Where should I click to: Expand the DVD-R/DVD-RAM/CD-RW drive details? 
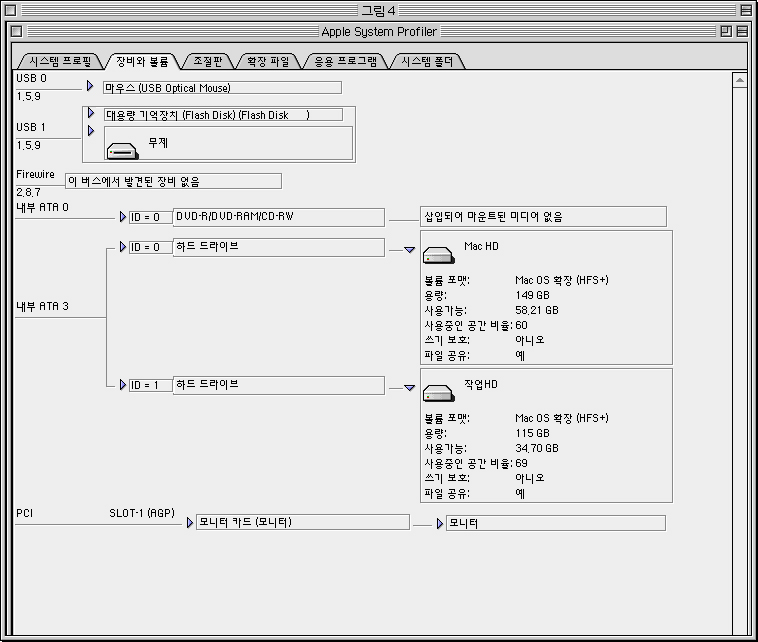pyautogui.click(x=123, y=216)
